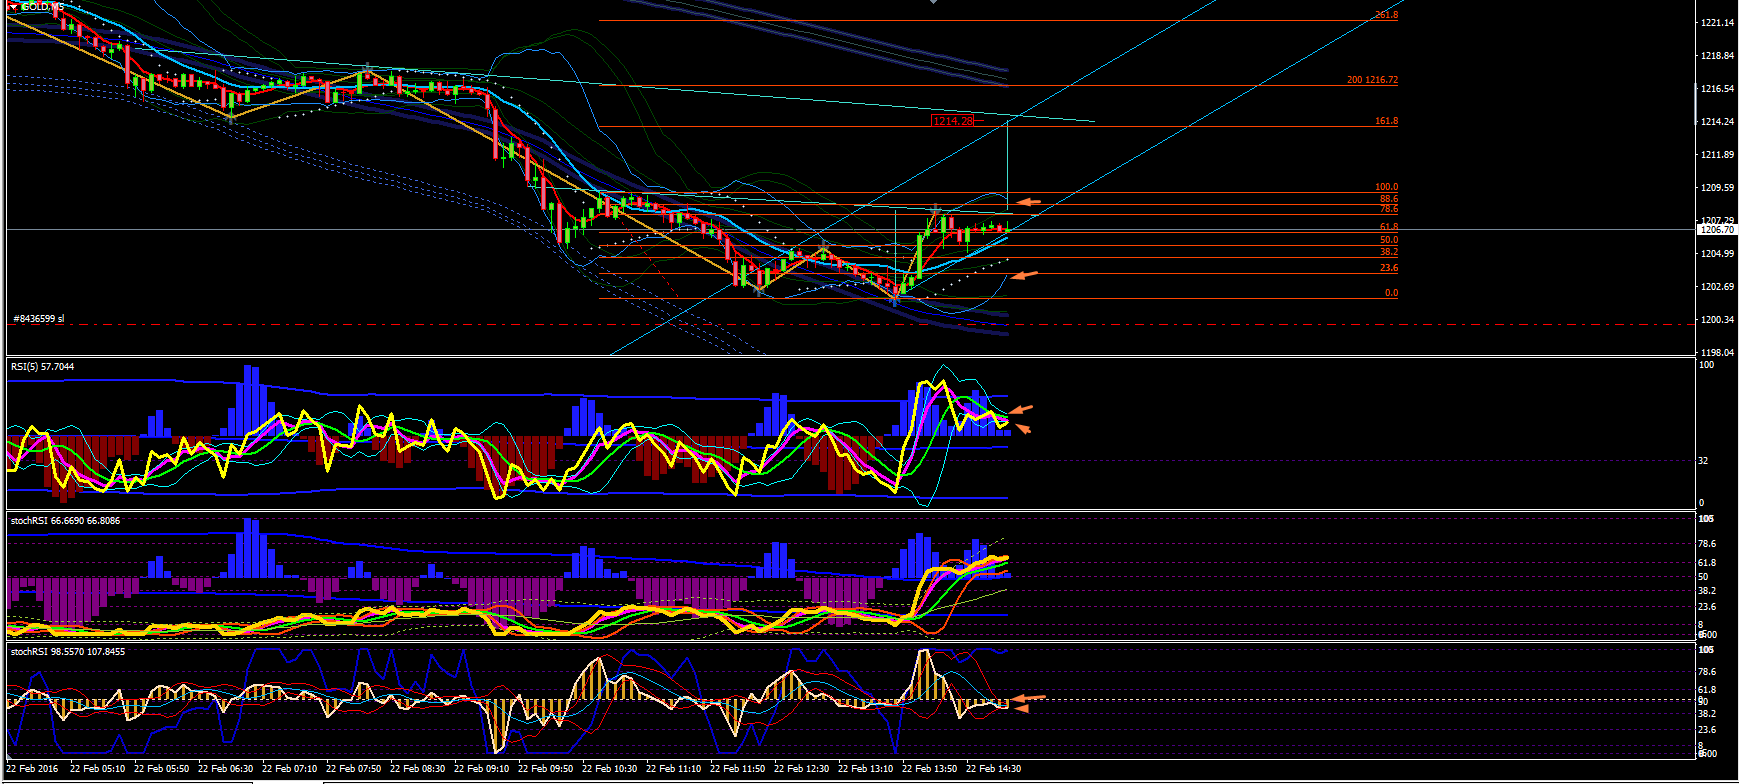Screen dimensions: 1739x784
Task: Click the 22 Feb 2016 time axis label
Action: (x=32, y=769)
